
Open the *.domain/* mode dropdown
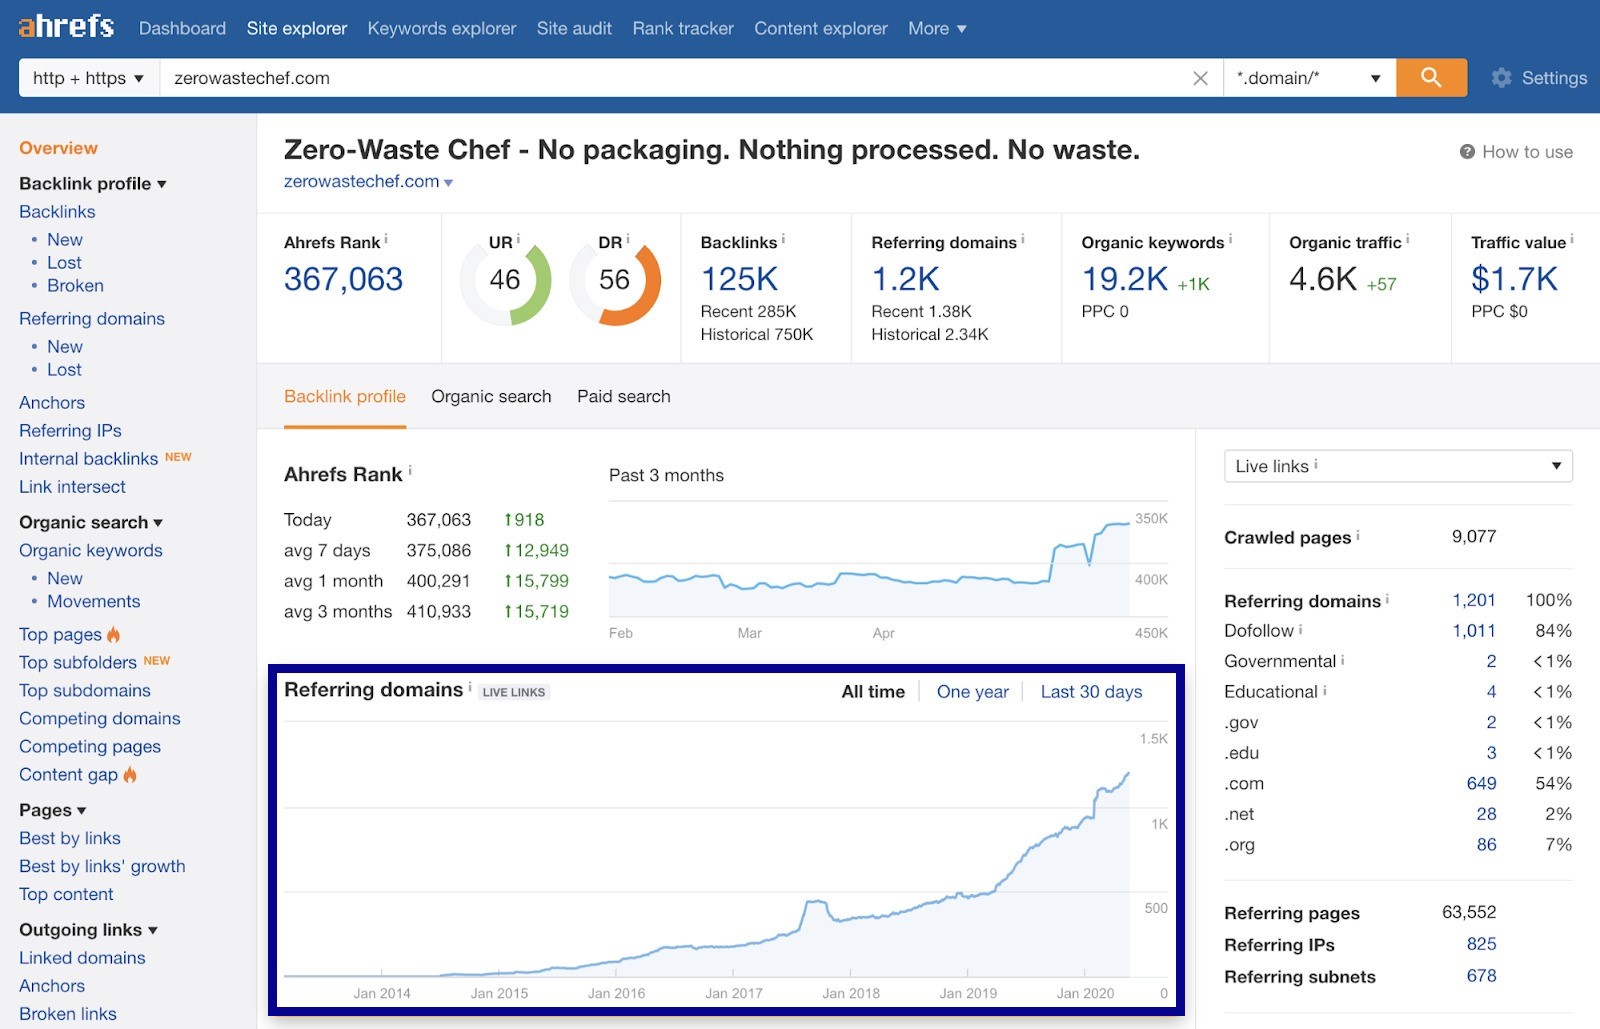tap(1309, 78)
